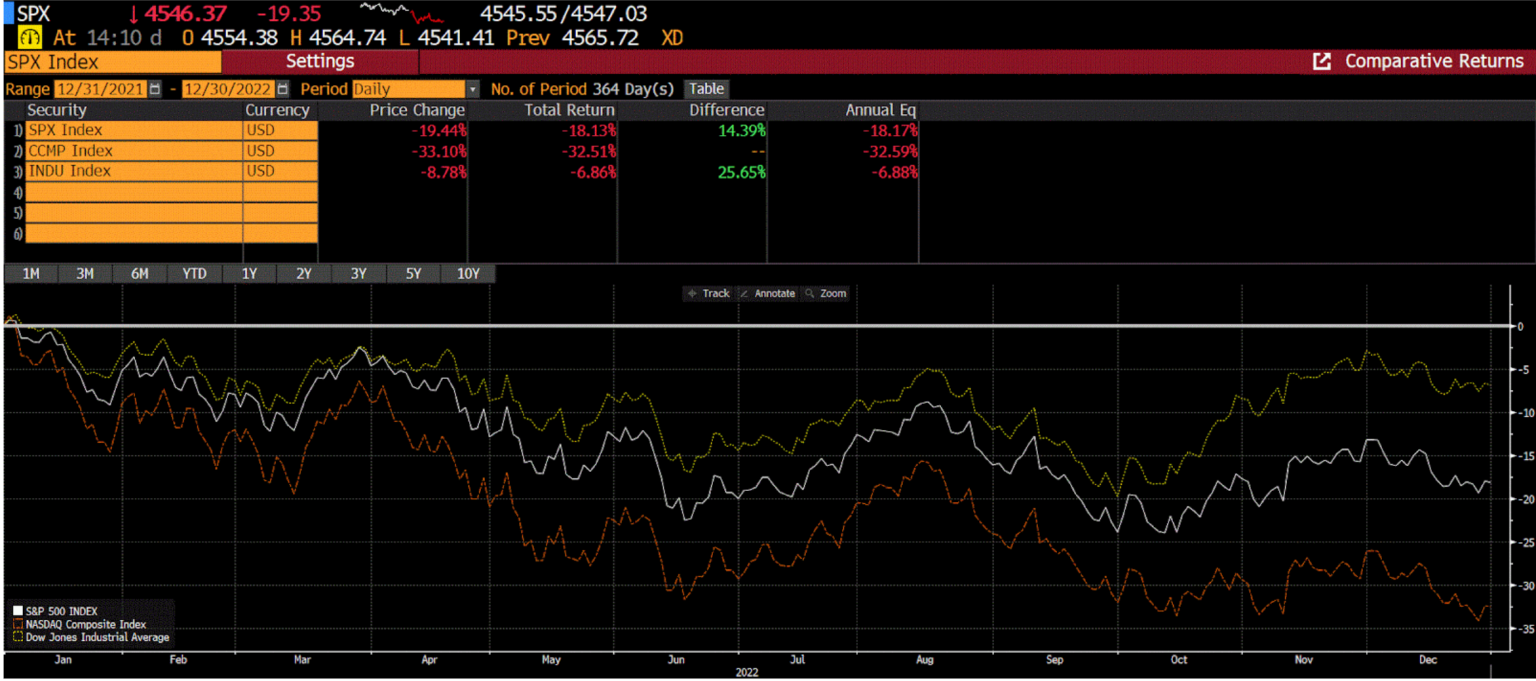
Task: Click the white S&P 500 INDEX legend swatch
Action: click(16, 610)
